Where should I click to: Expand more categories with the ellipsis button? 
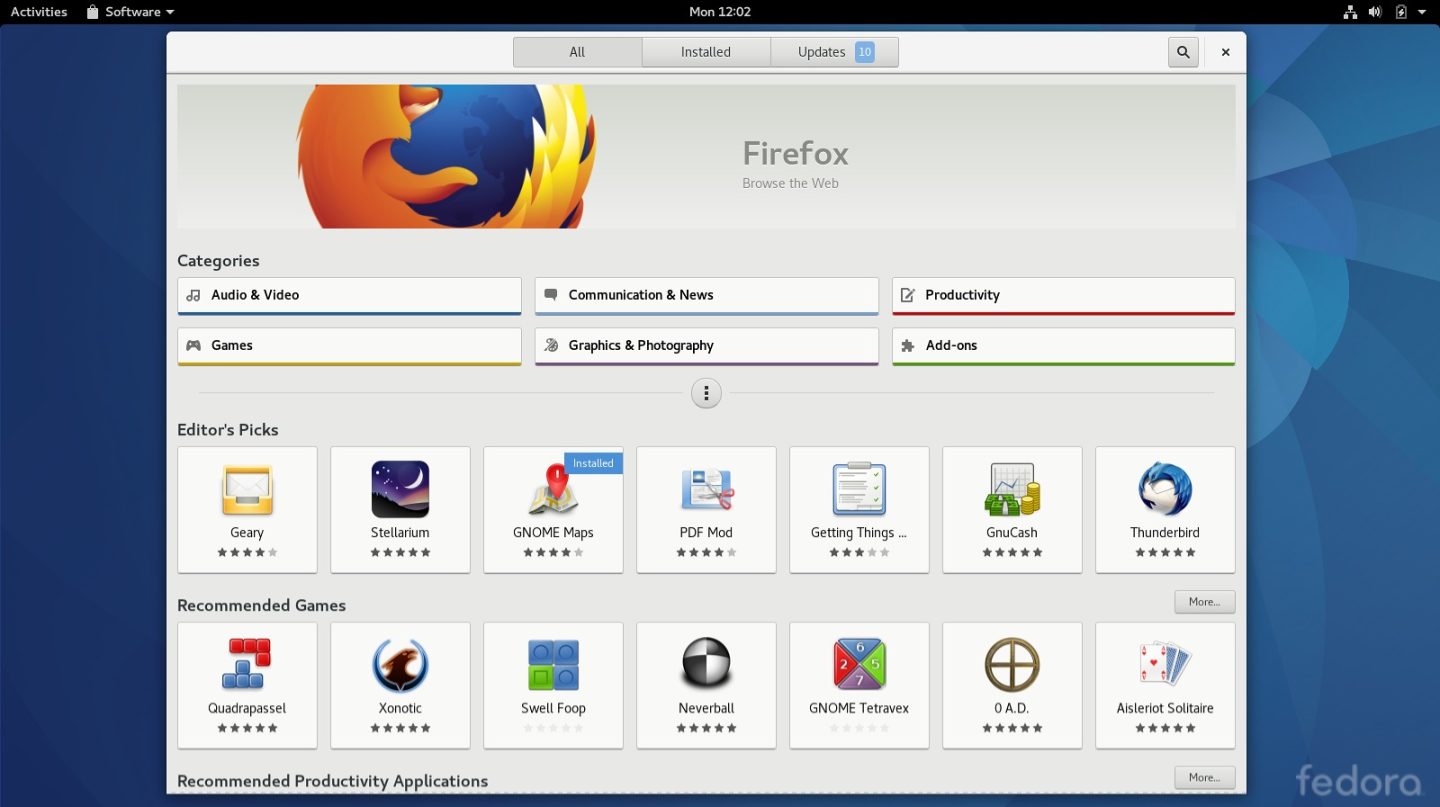706,393
